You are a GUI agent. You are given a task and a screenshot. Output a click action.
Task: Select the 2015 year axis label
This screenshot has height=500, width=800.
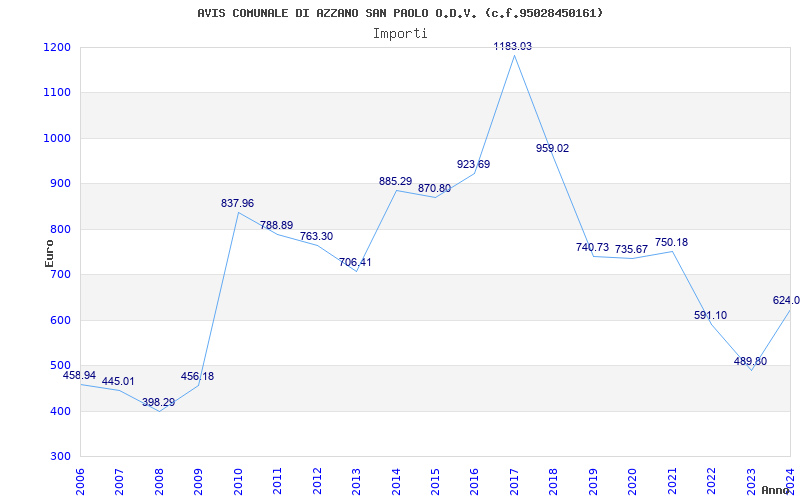pyautogui.click(x=435, y=482)
